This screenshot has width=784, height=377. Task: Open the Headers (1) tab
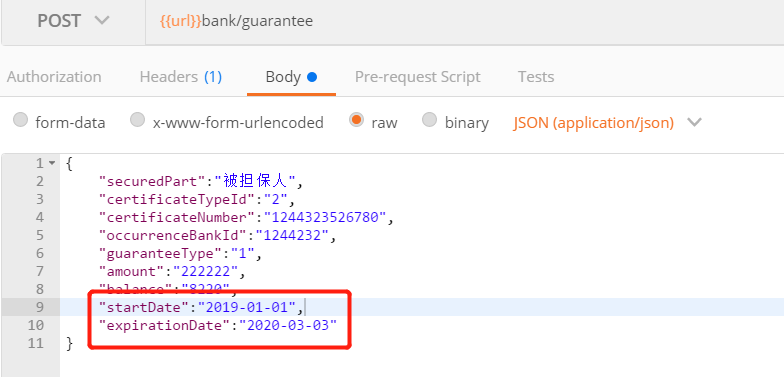[x=180, y=77]
